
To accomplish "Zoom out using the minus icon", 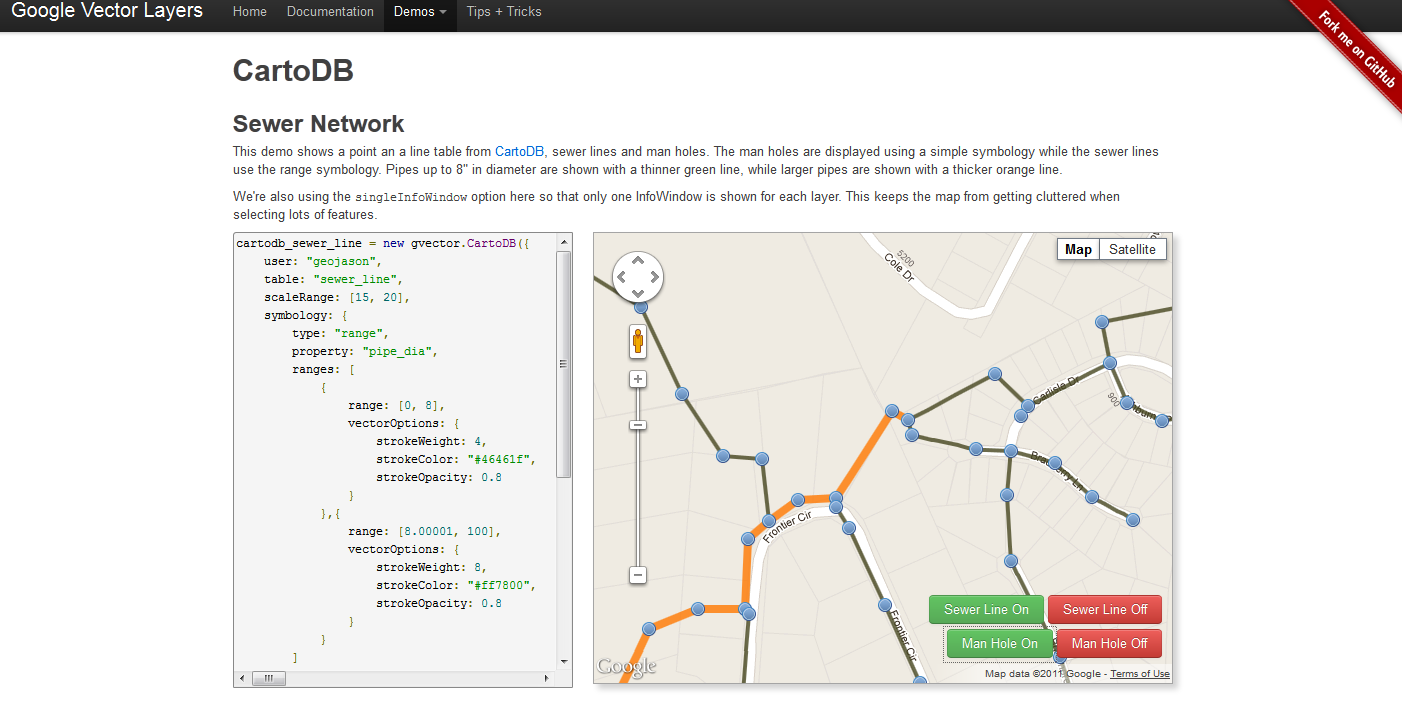I will coord(637,575).
